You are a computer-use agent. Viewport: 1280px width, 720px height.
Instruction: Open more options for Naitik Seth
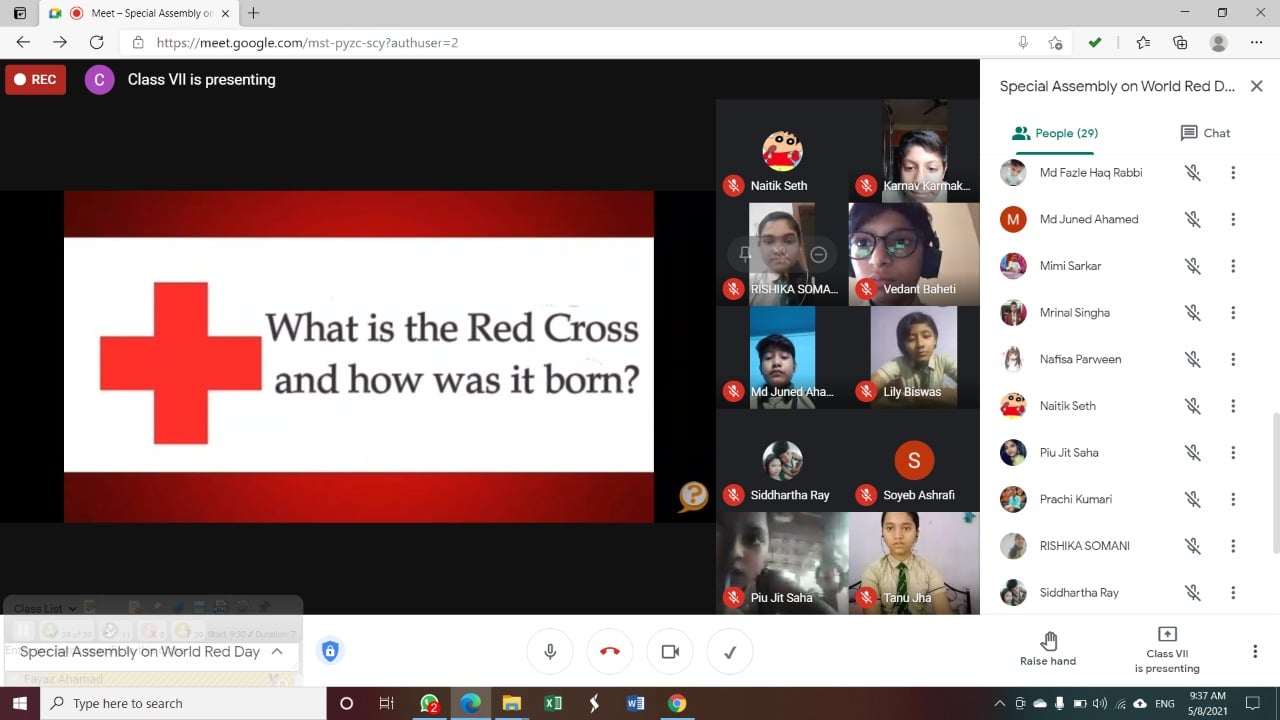[x=1233, y=406]
